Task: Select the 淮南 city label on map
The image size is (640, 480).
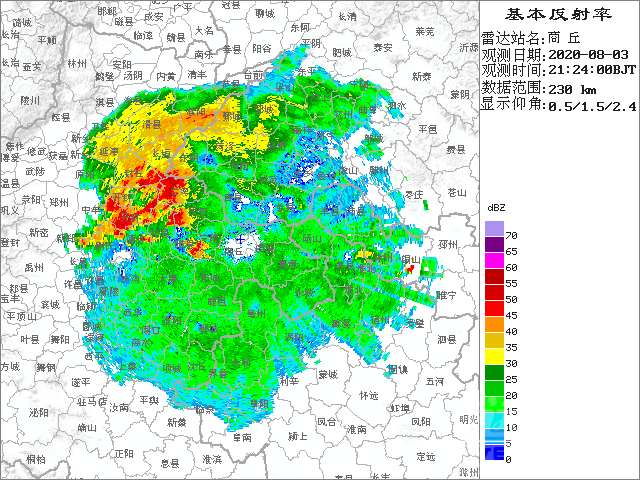Action: coord(355,427)
